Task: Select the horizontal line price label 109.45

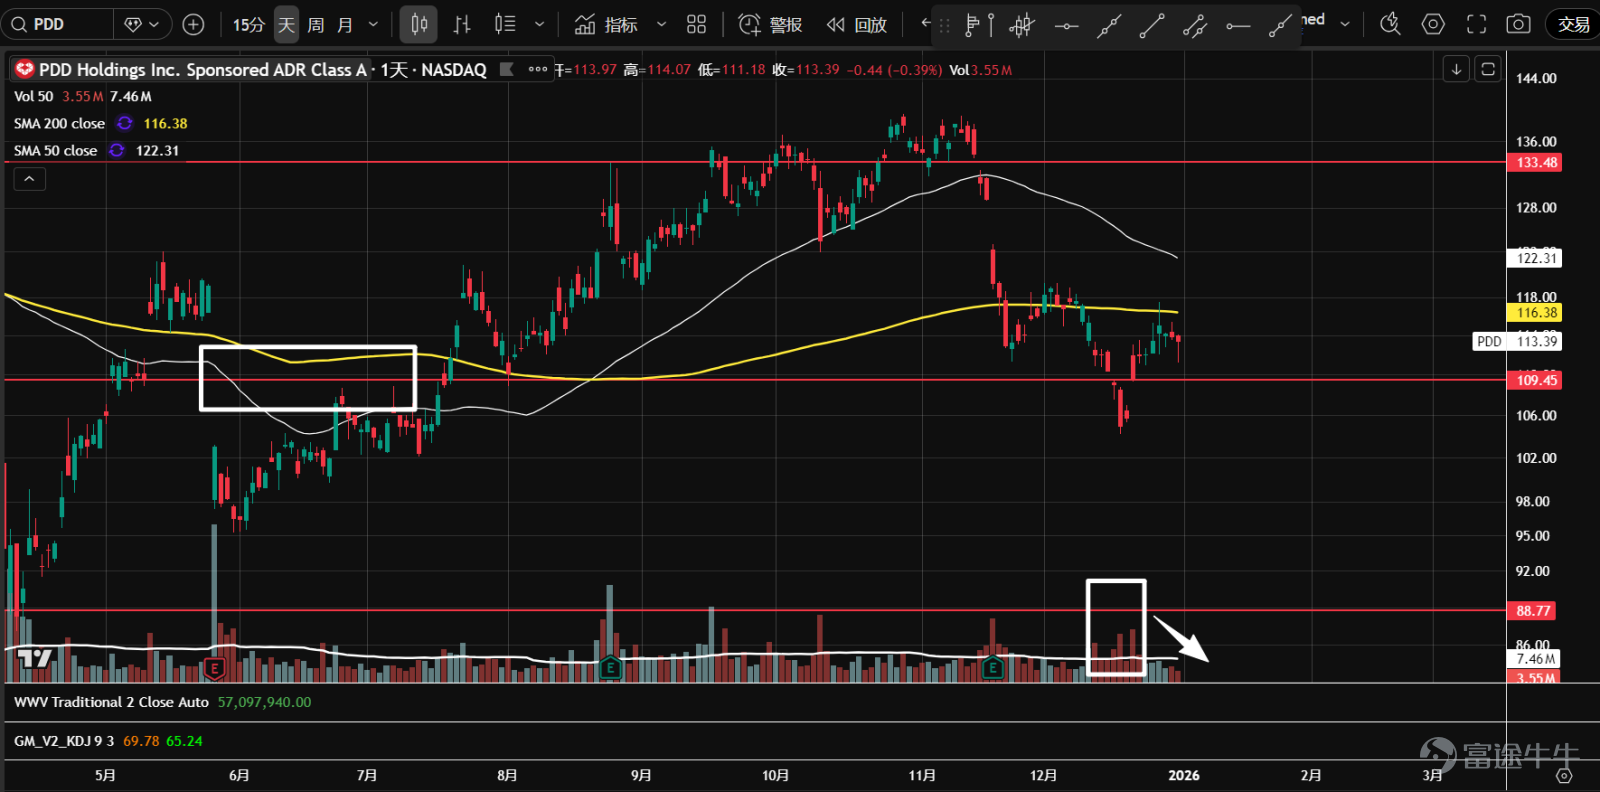Action: (1536, 380)
